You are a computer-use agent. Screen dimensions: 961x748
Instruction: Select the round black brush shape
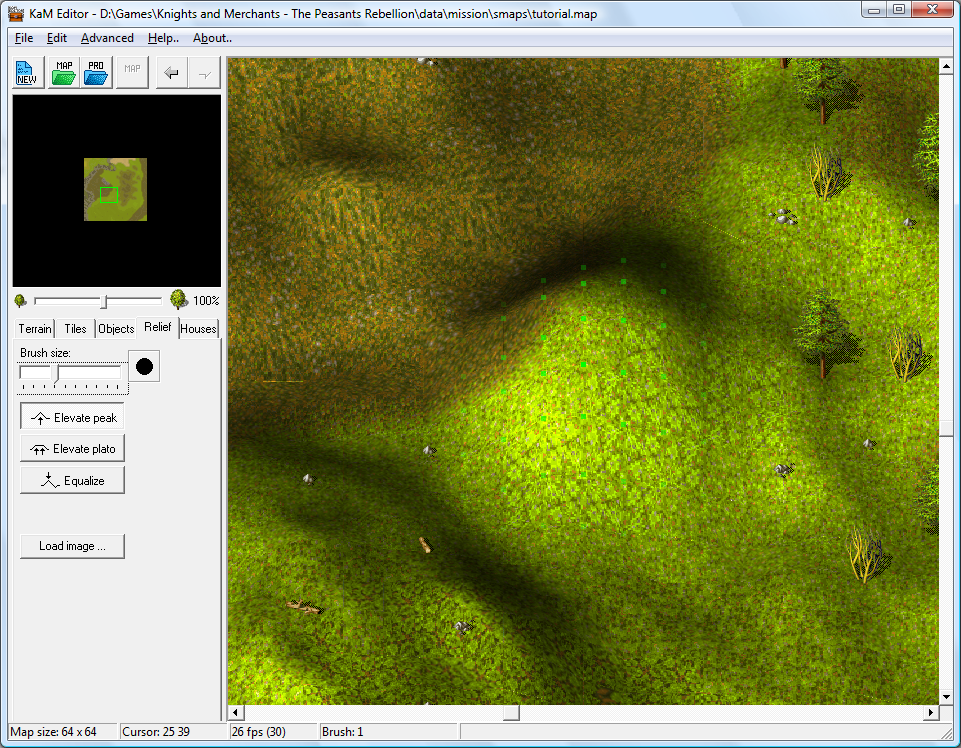coord(144,367)
